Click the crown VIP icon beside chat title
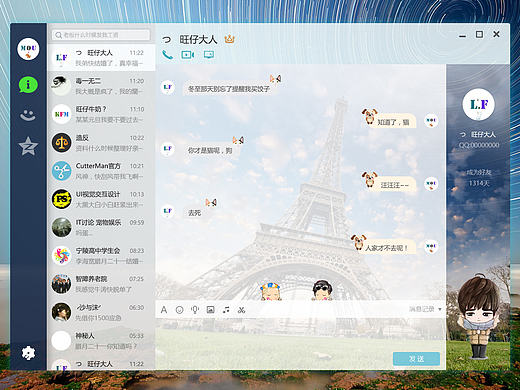This screenshot has width=520, height=390. 229,39
